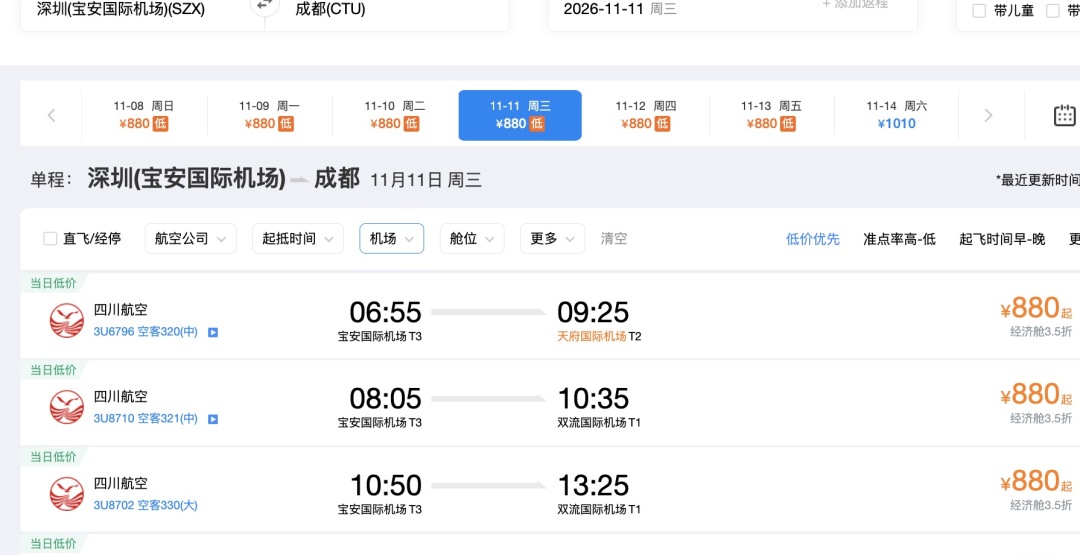Open the 航空公司 filter dropdown

tap(191, 238)
